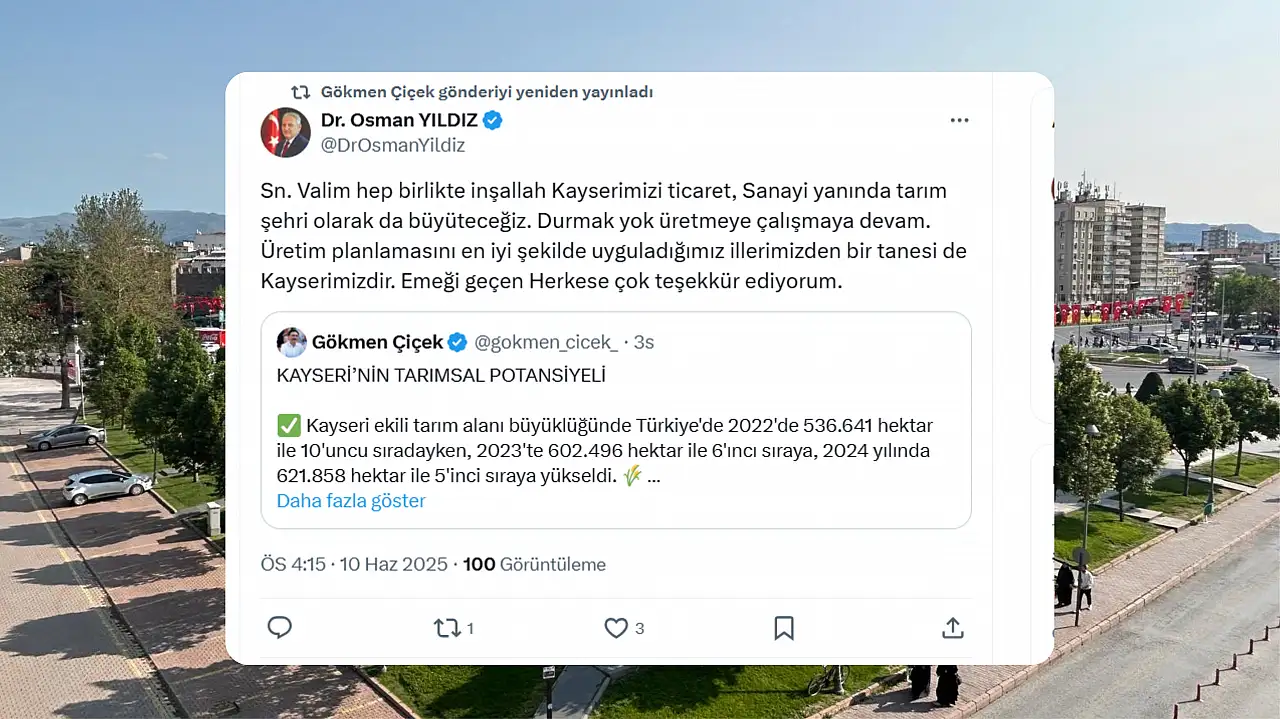Open the share upload icon

[953, 628]
